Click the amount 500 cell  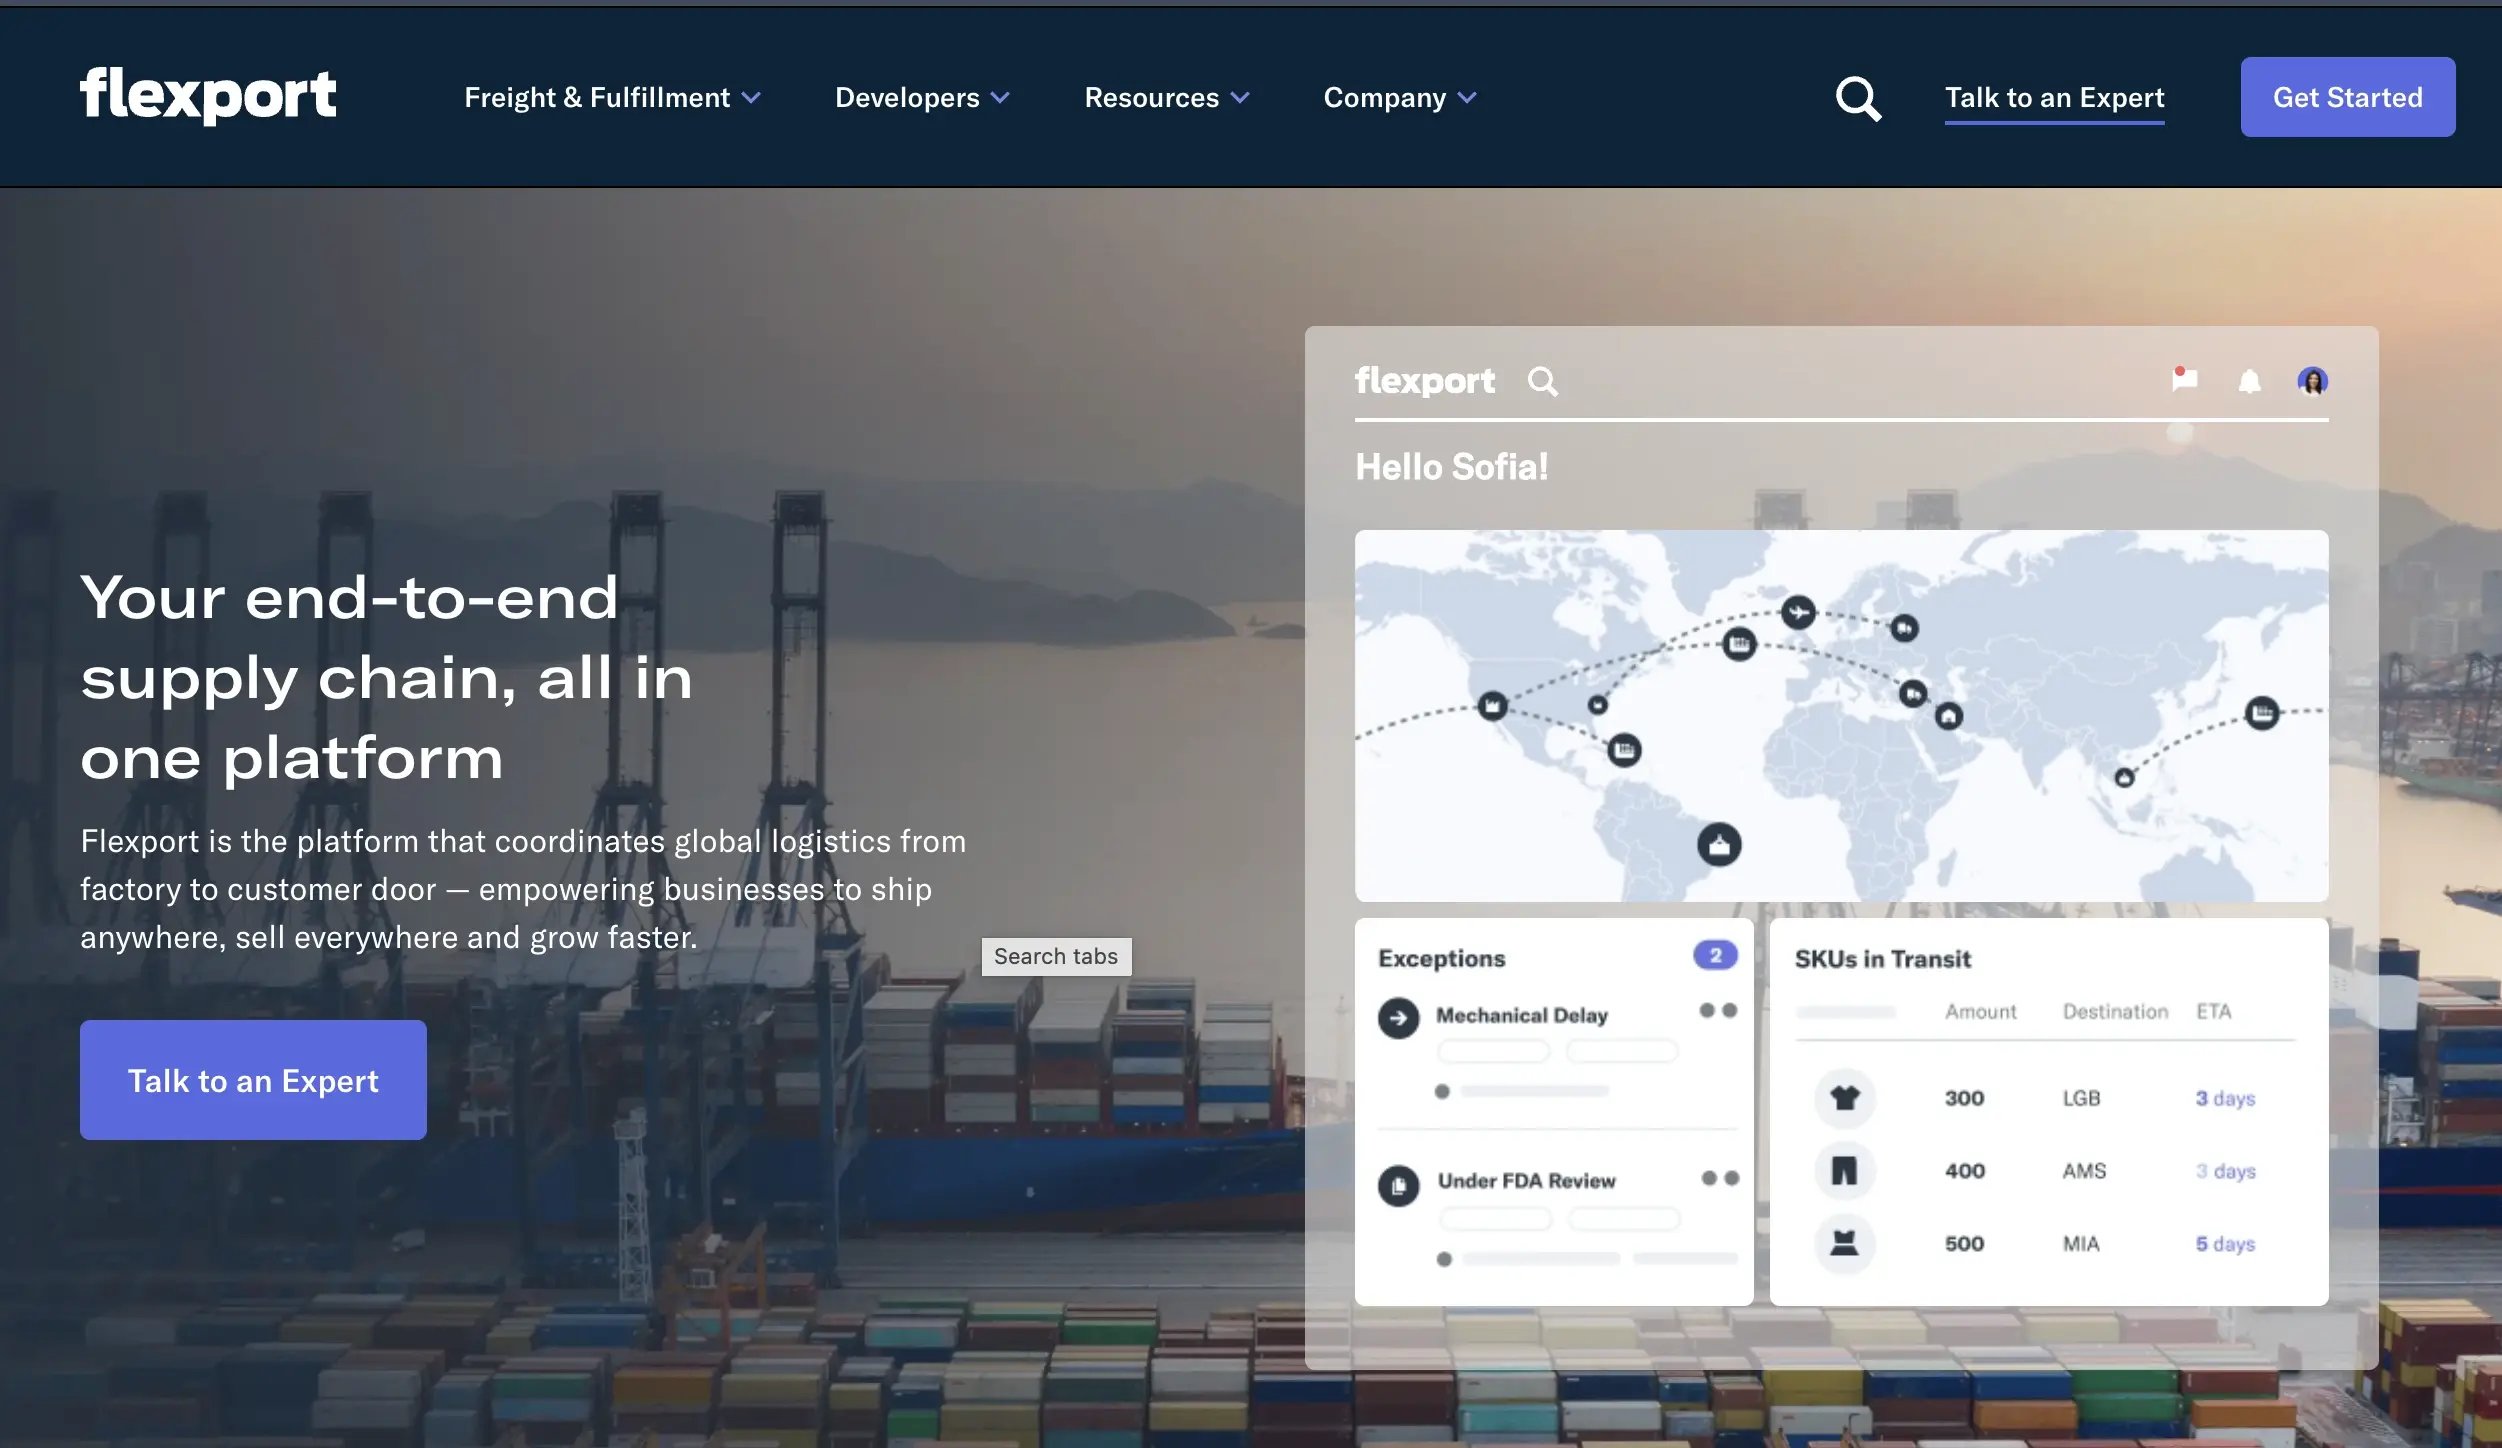pos(1964,1244)
